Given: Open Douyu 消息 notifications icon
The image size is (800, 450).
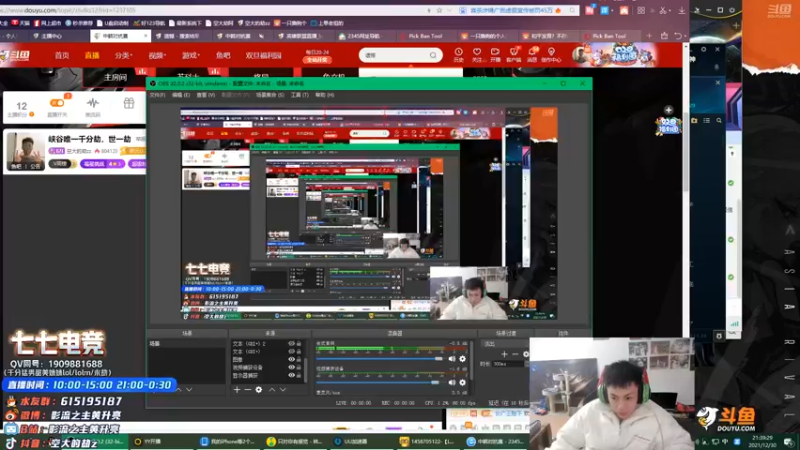Looking at the screenshot, I should [532, 55].
